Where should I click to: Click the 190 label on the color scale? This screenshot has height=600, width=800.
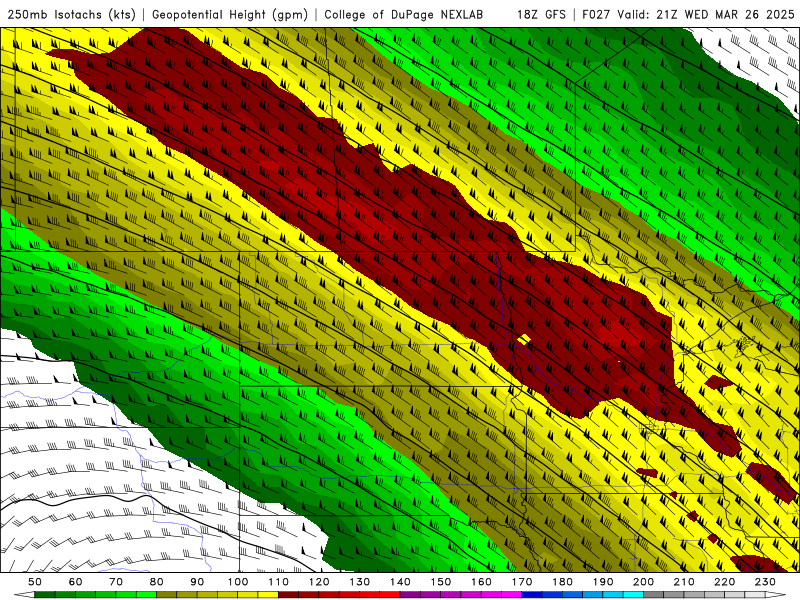603,582
